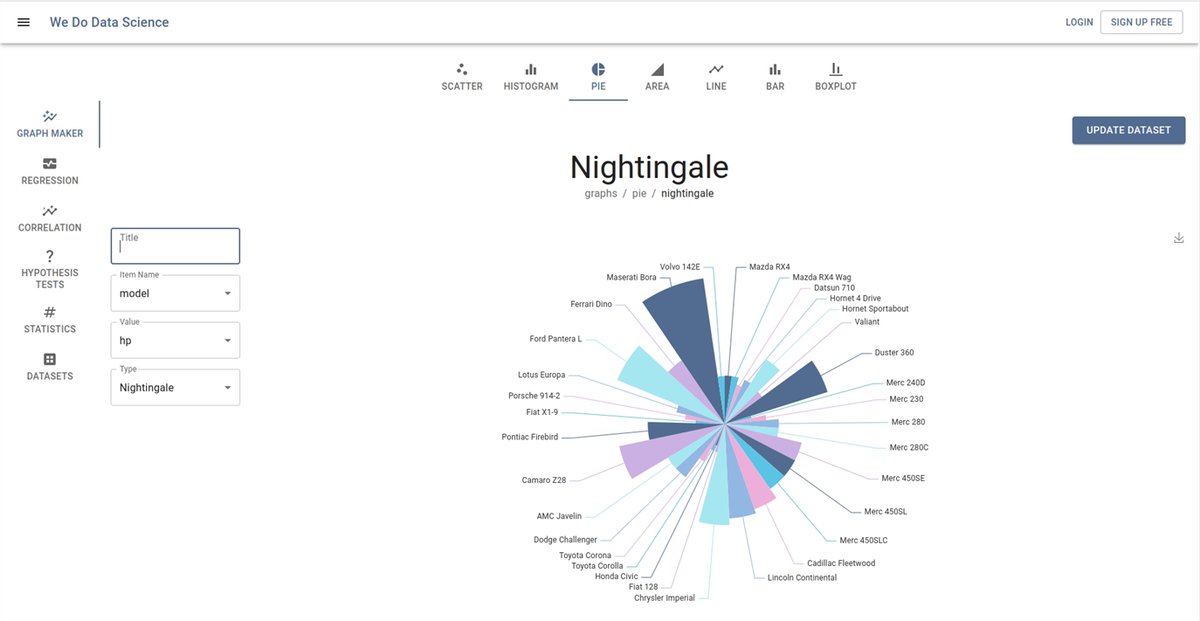
Task: Click the Nightingale chart heading
Action: click(x=649, y=166)
